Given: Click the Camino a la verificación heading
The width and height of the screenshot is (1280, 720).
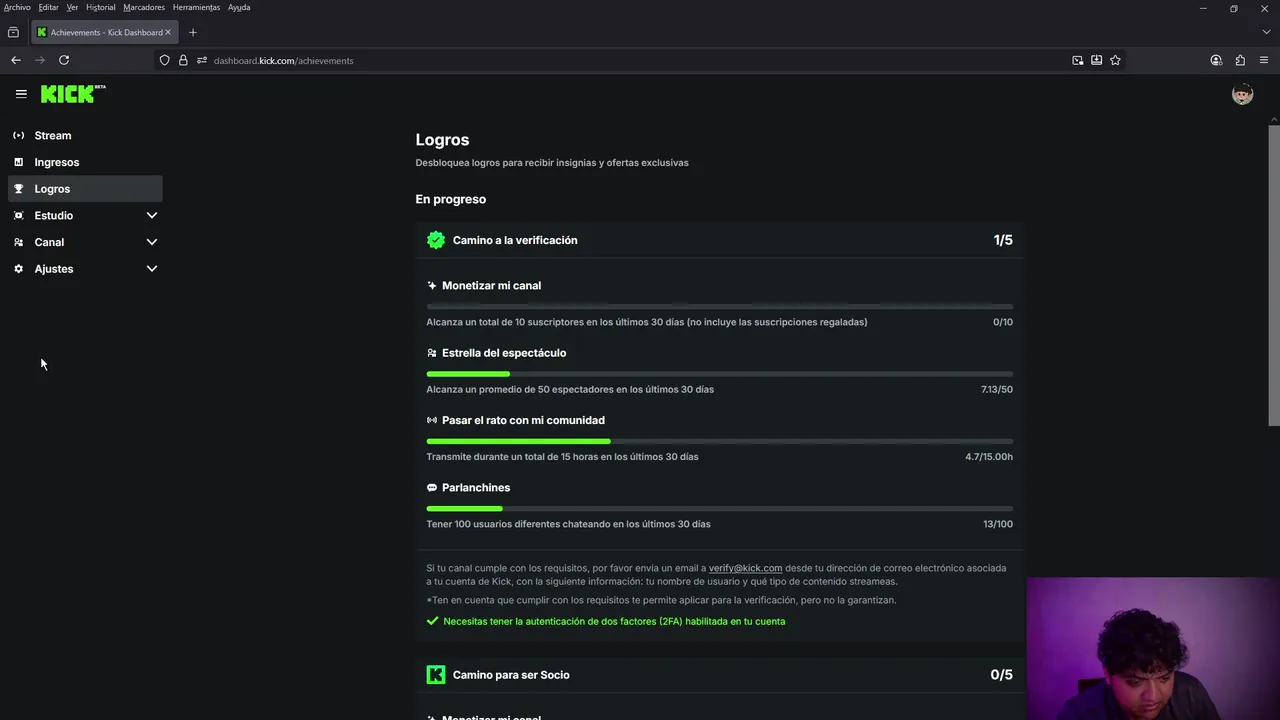Looking at the screenshot, I should coord(515,240).
